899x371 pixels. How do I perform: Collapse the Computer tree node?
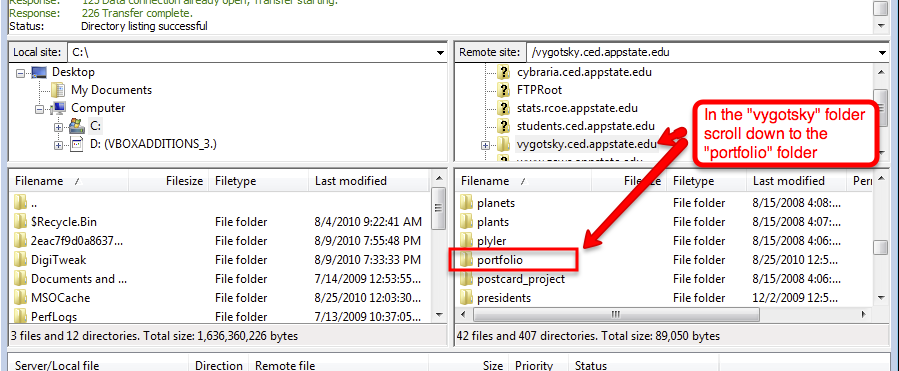(x=40, y=109)
